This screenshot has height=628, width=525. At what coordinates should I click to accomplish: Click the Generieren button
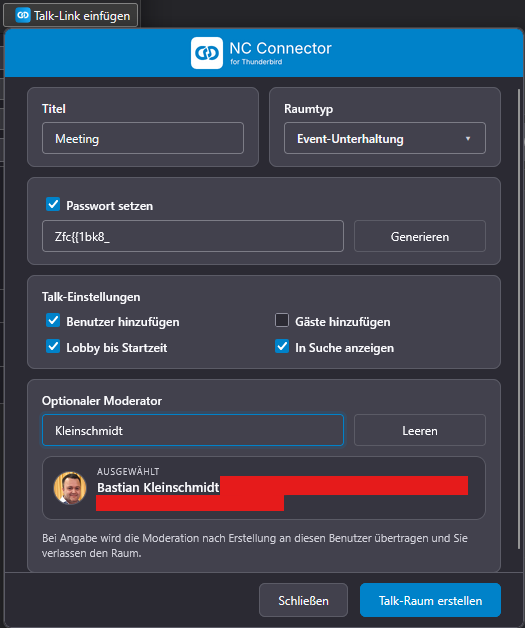420,236
